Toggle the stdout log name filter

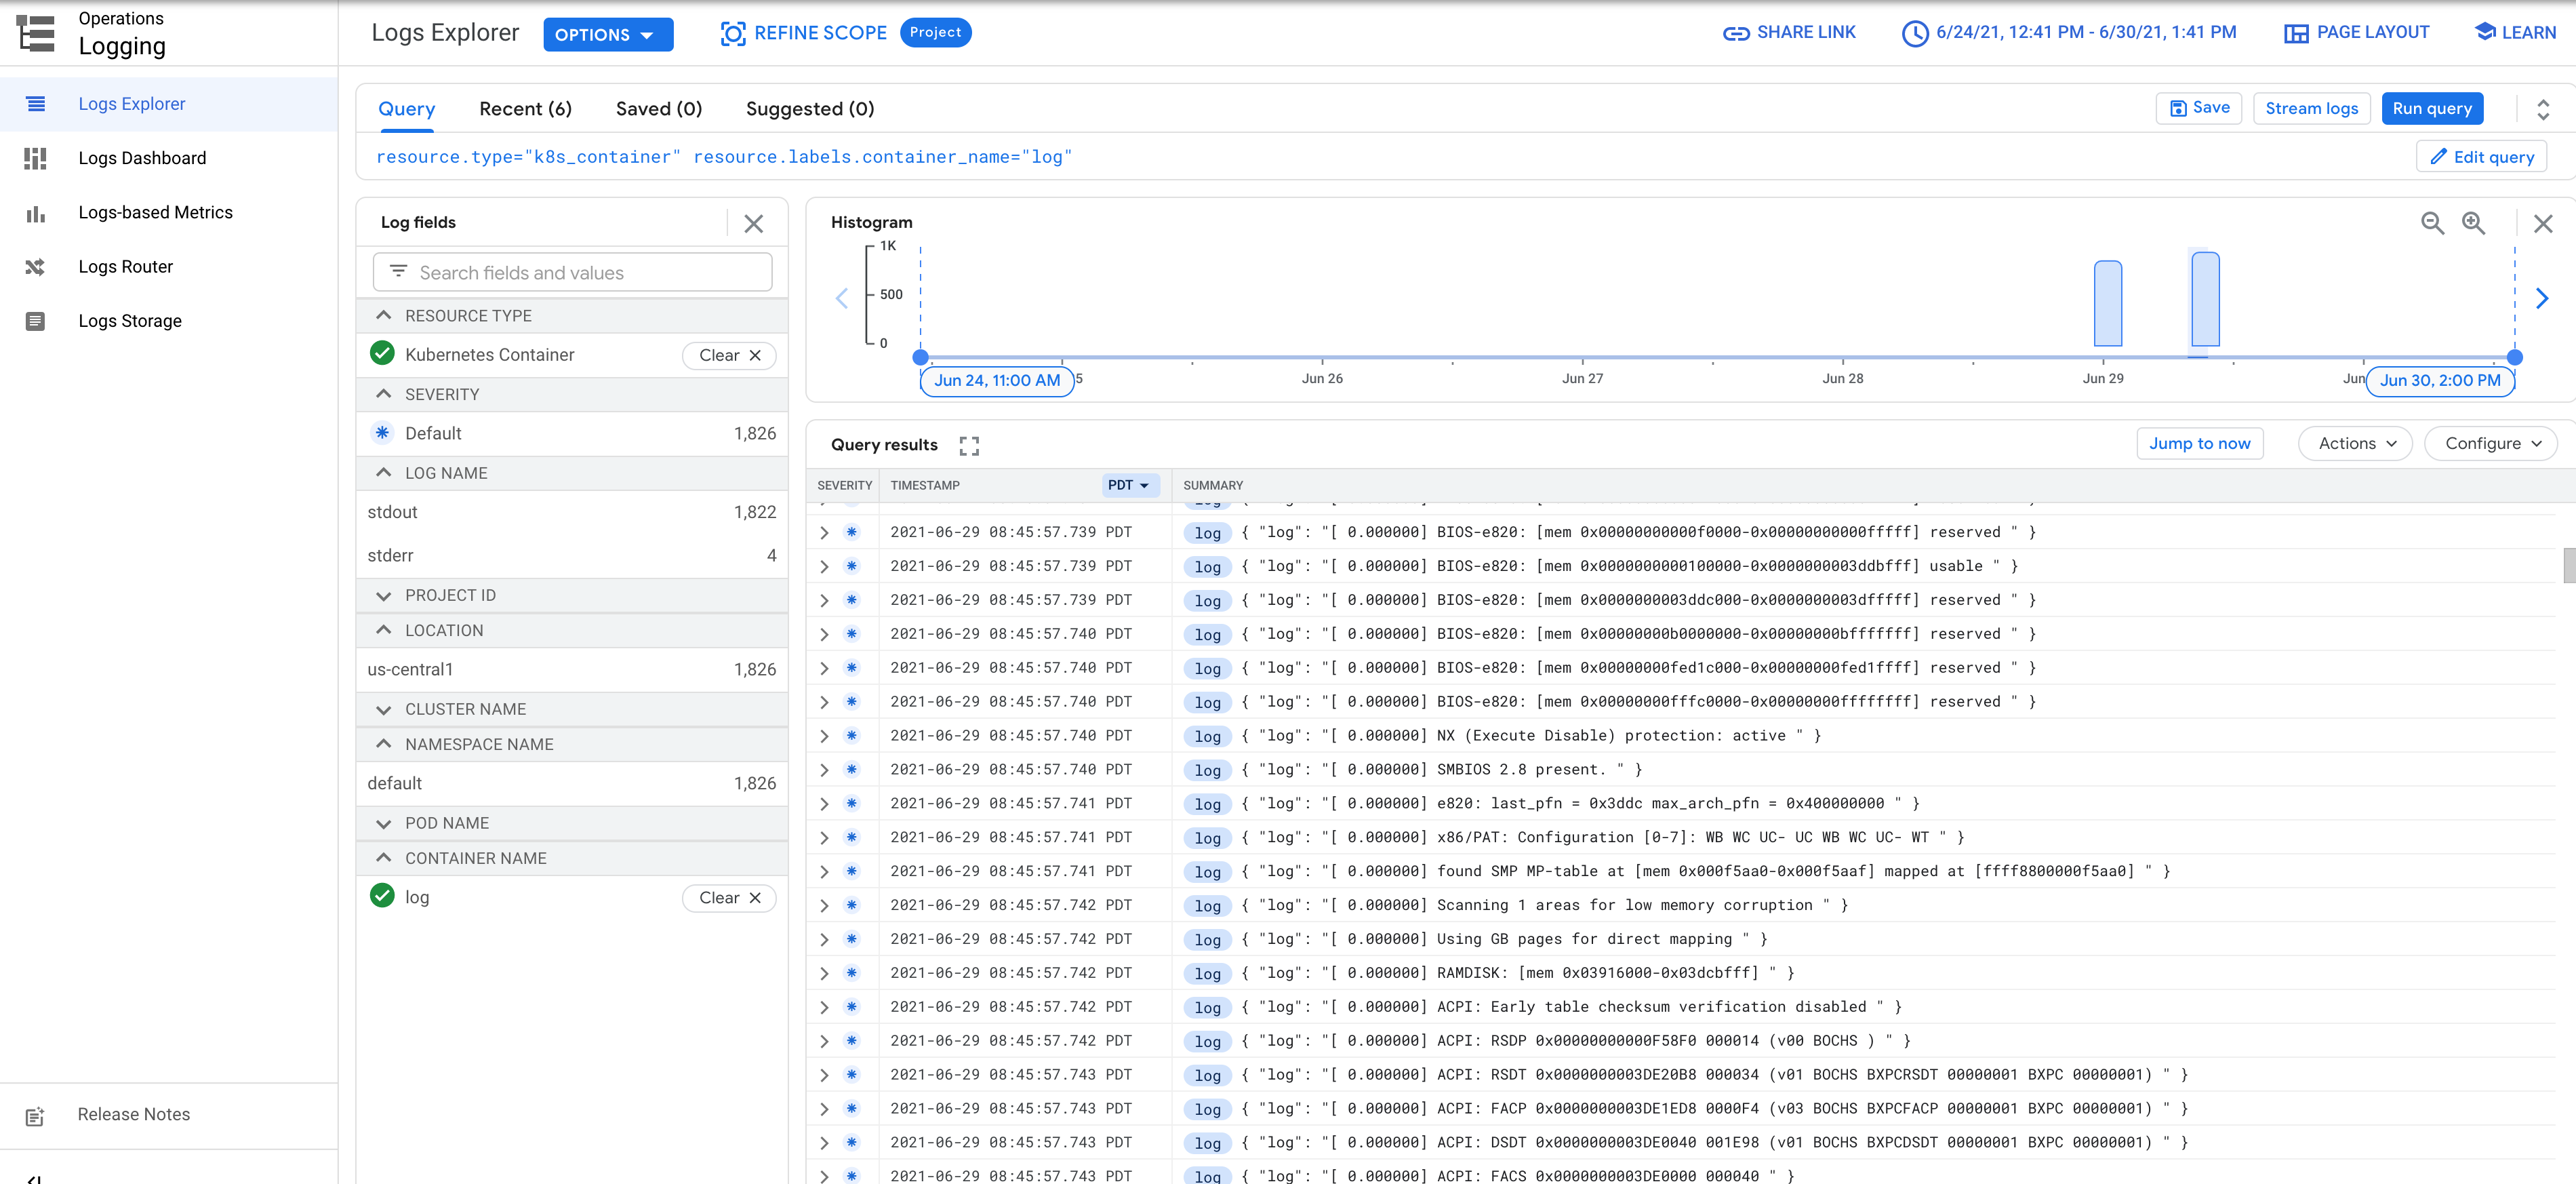tap(391, 511)
